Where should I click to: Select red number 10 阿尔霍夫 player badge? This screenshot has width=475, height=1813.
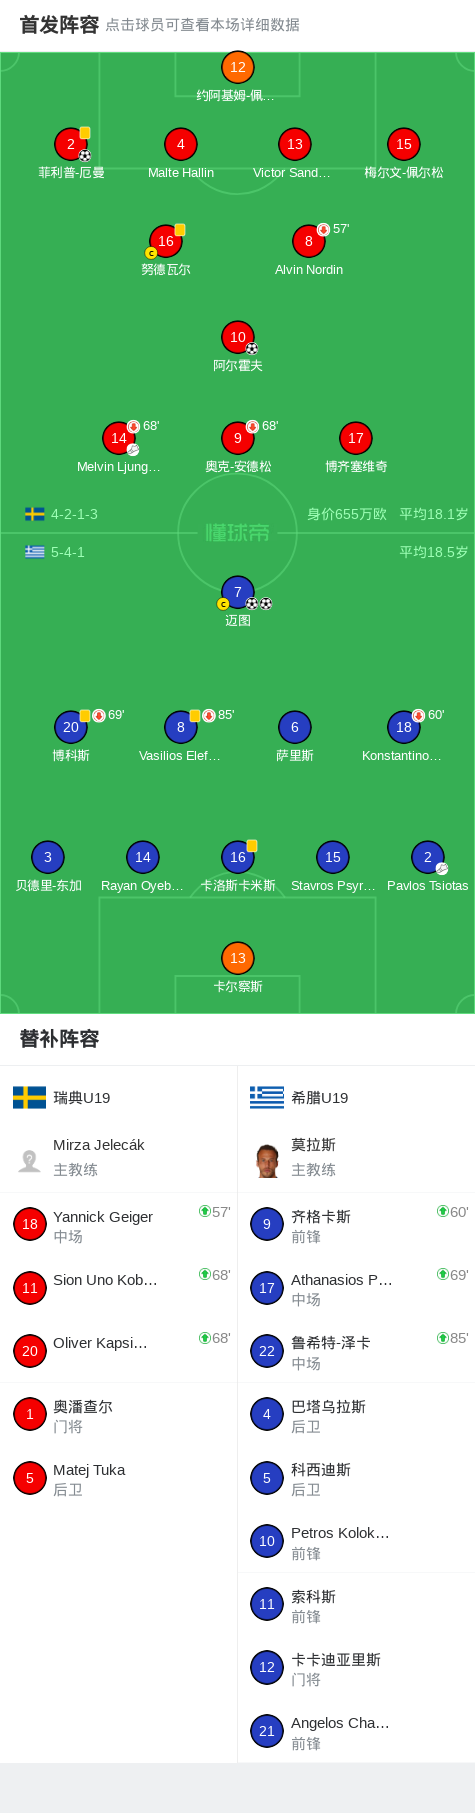237,337
